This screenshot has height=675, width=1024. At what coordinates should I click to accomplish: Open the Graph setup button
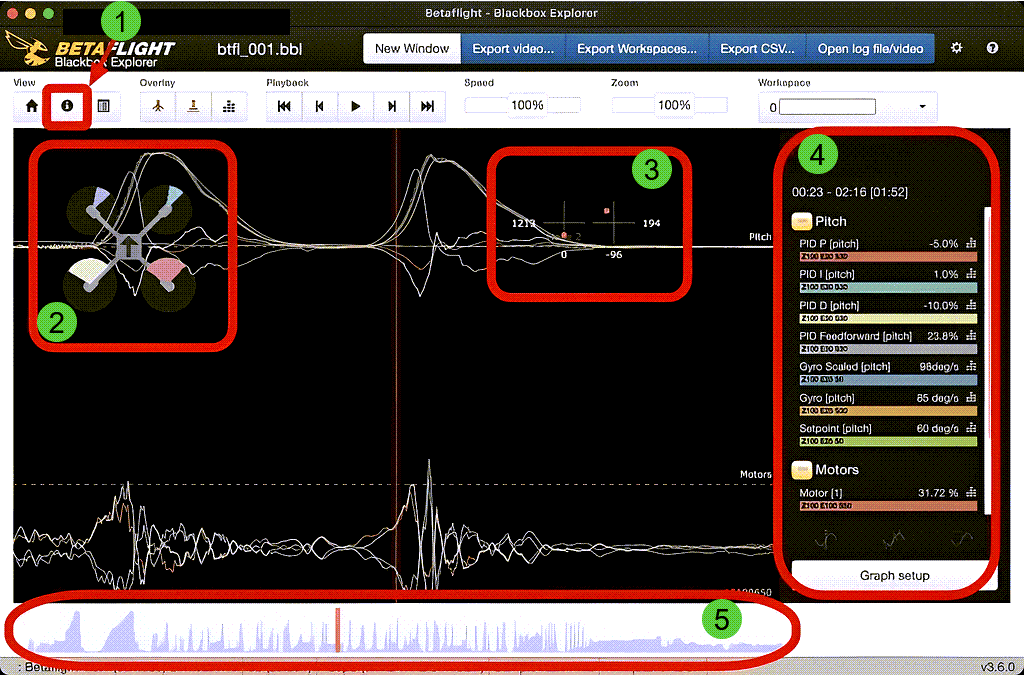[x=894, y=576]
